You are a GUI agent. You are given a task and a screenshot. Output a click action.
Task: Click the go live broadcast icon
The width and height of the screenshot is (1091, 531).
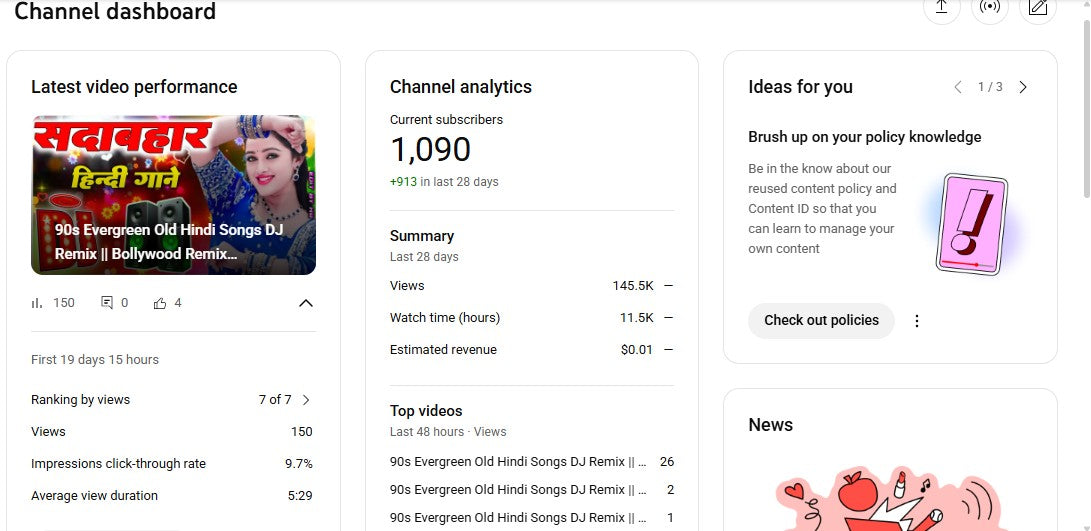pos(989,8)
